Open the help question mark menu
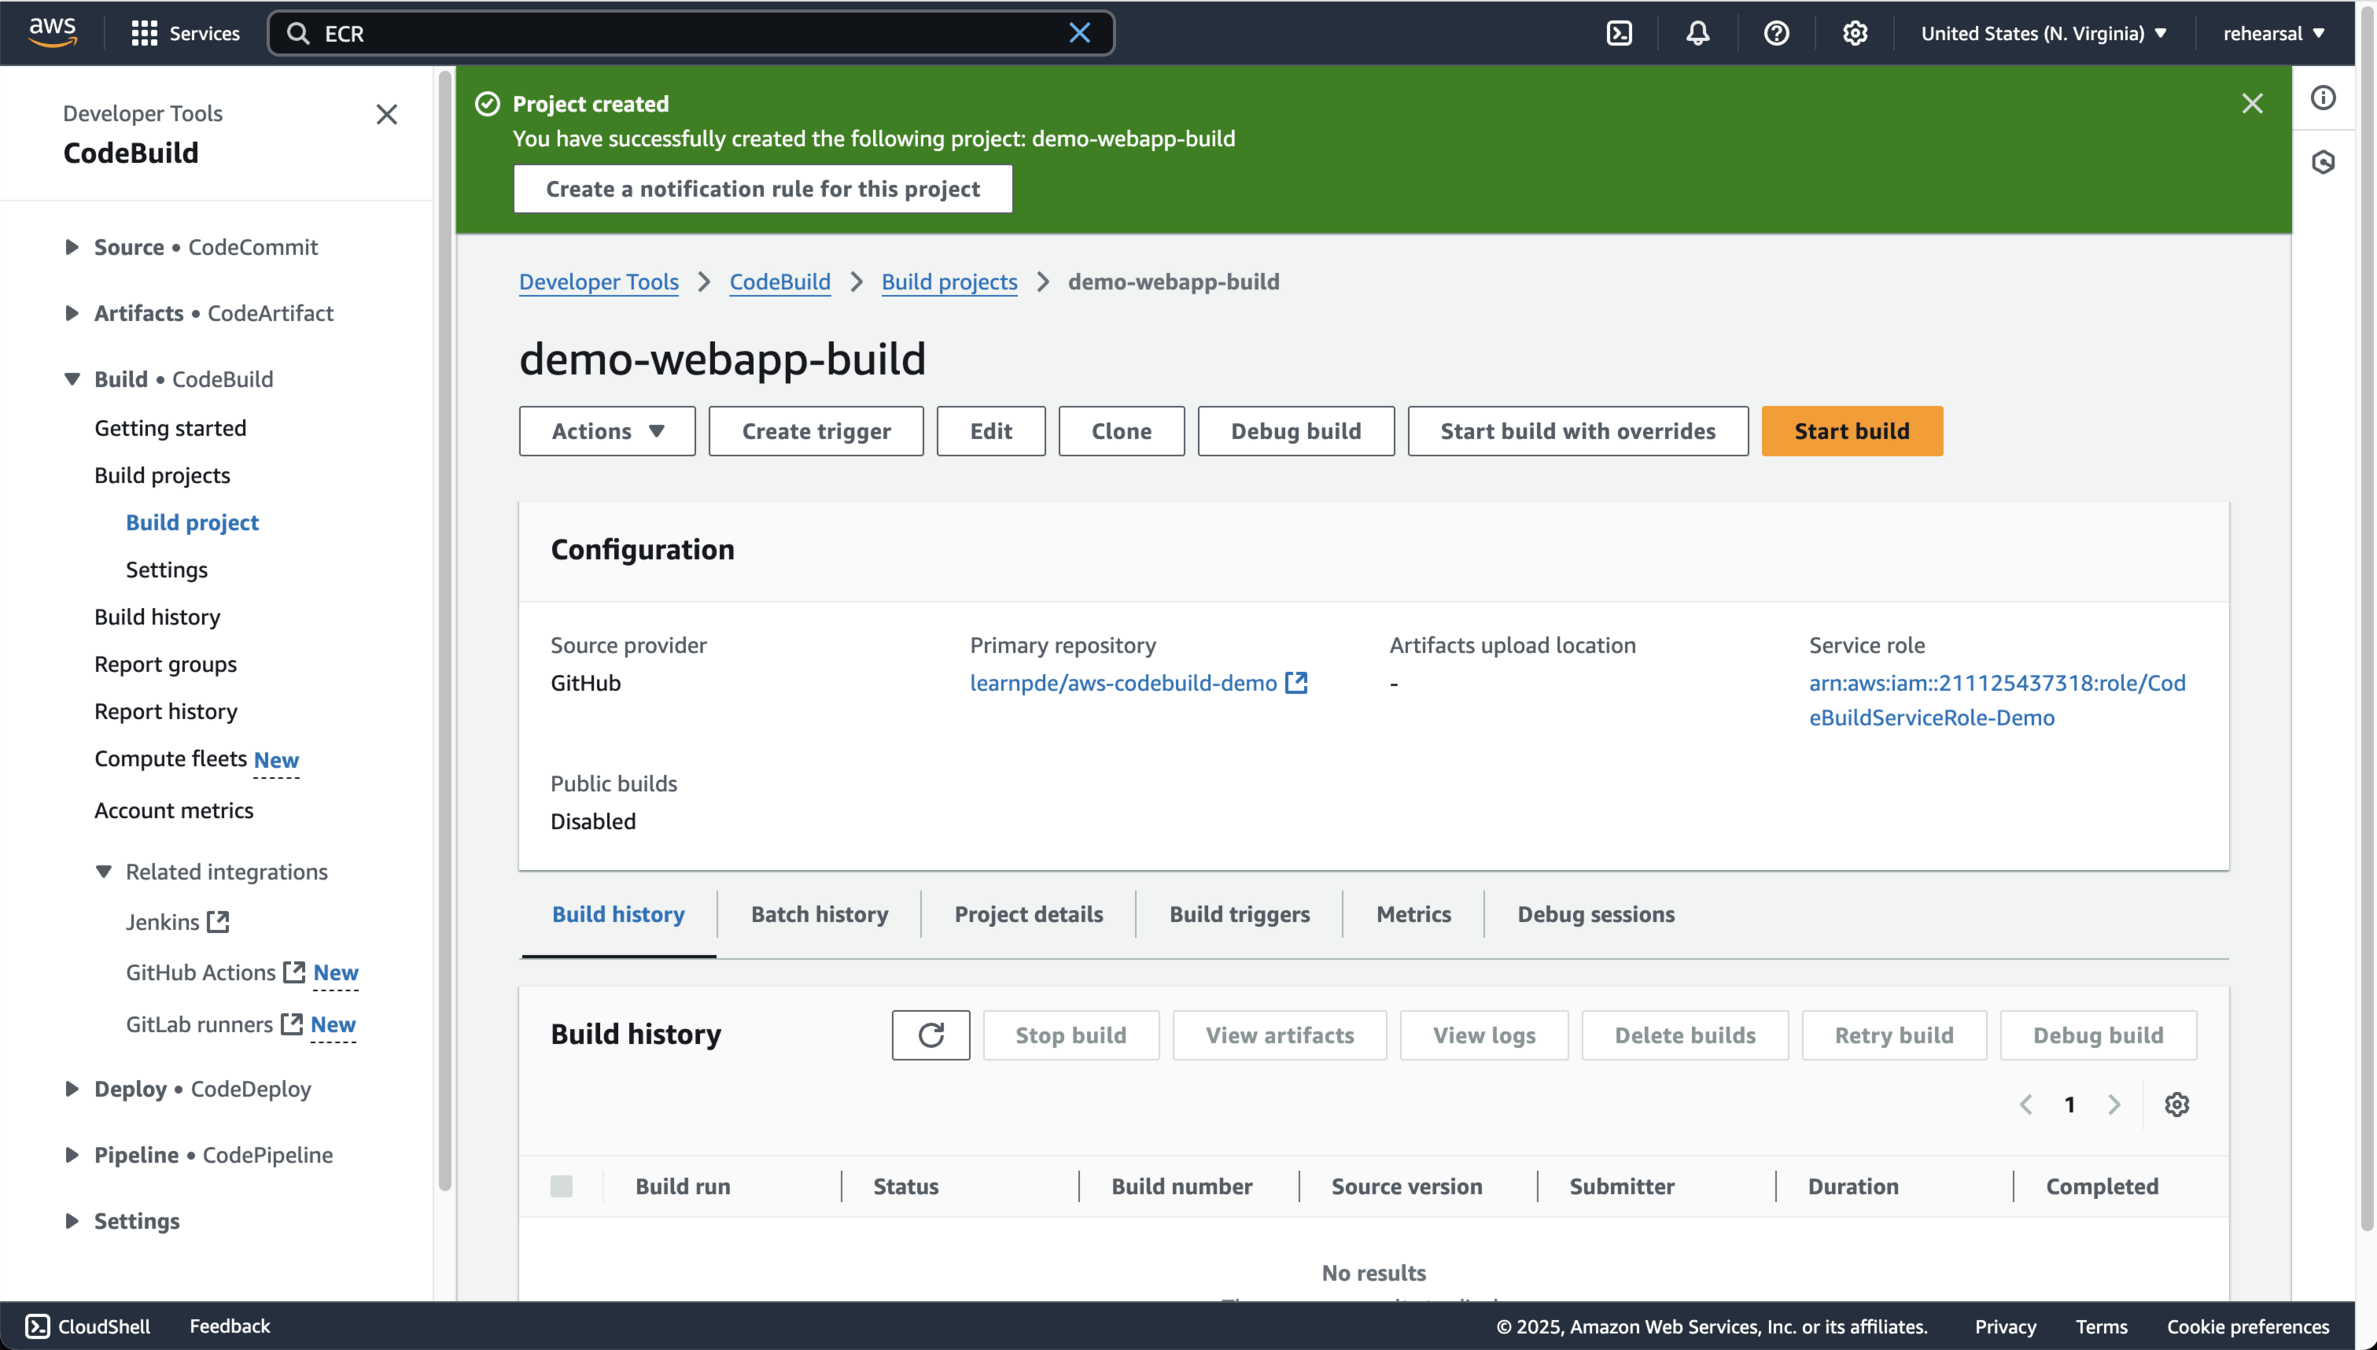This screenshot has height=1350, width=2377. point(1776,33)
